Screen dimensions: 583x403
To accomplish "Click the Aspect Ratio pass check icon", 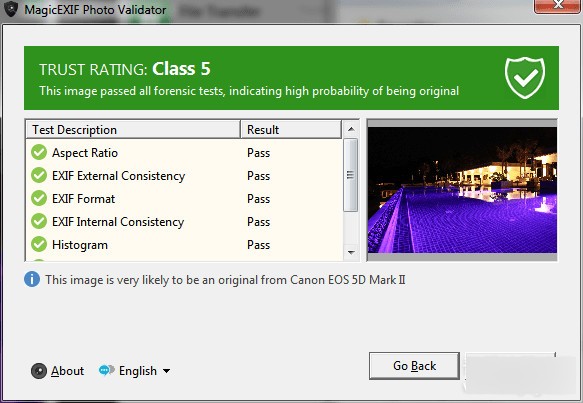I will [x=39, y=152].
